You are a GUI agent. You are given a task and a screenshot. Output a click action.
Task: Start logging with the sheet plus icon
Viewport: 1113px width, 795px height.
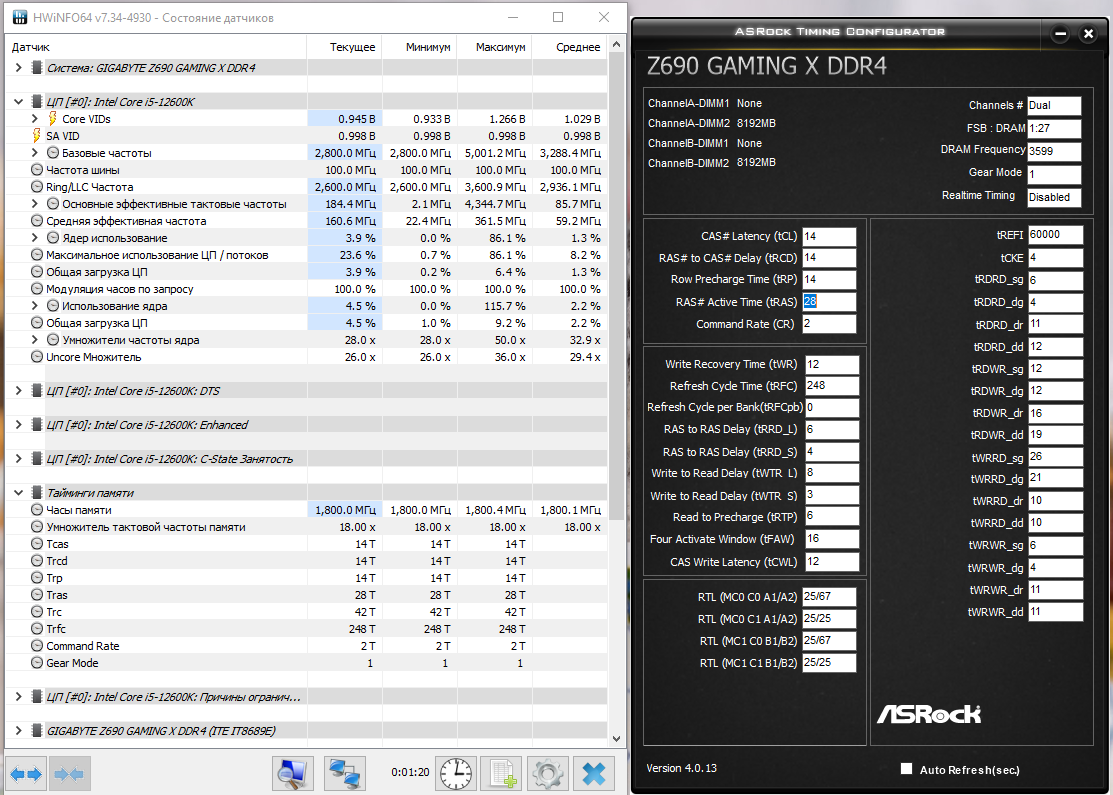point(502,774)
